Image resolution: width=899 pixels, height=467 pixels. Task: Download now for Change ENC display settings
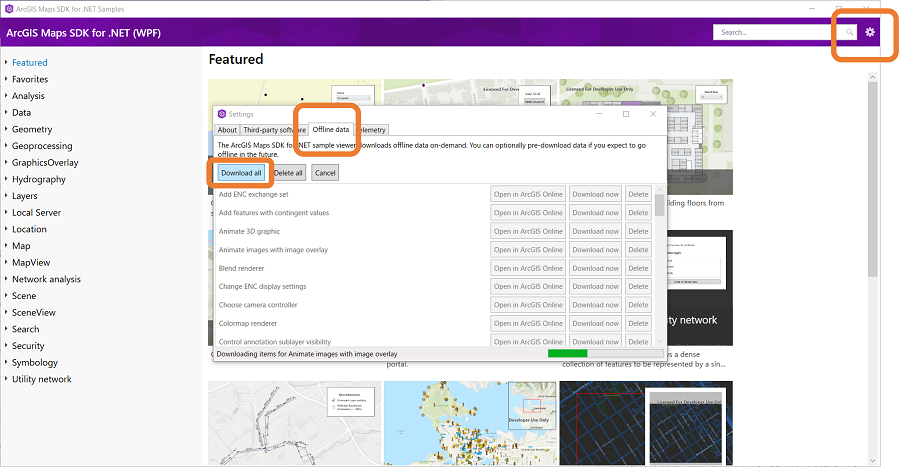coord(595,287)
